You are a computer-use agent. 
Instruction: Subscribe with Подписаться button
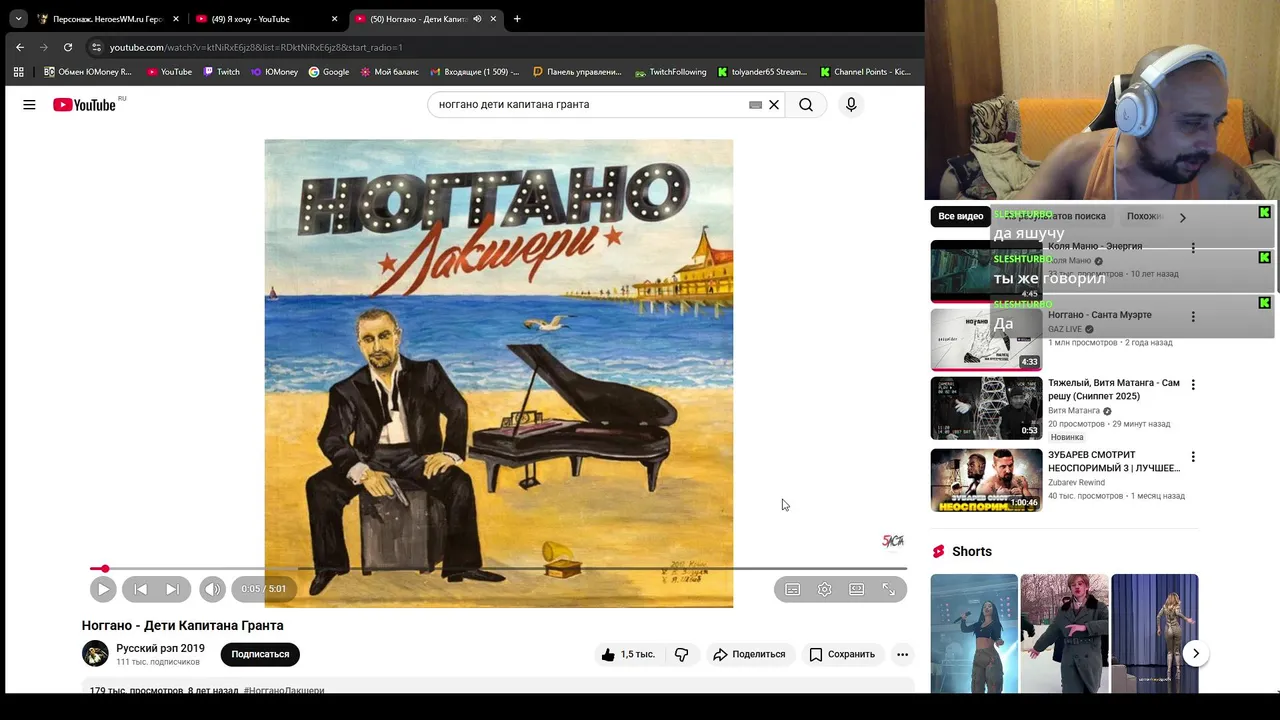pos(260,654)
